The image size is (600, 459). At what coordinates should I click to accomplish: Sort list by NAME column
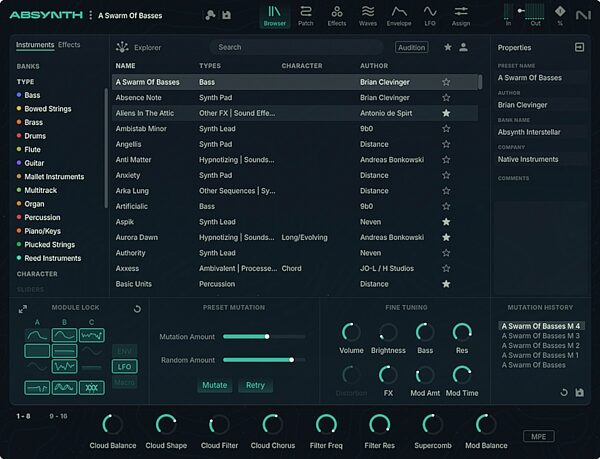[126, 66]
